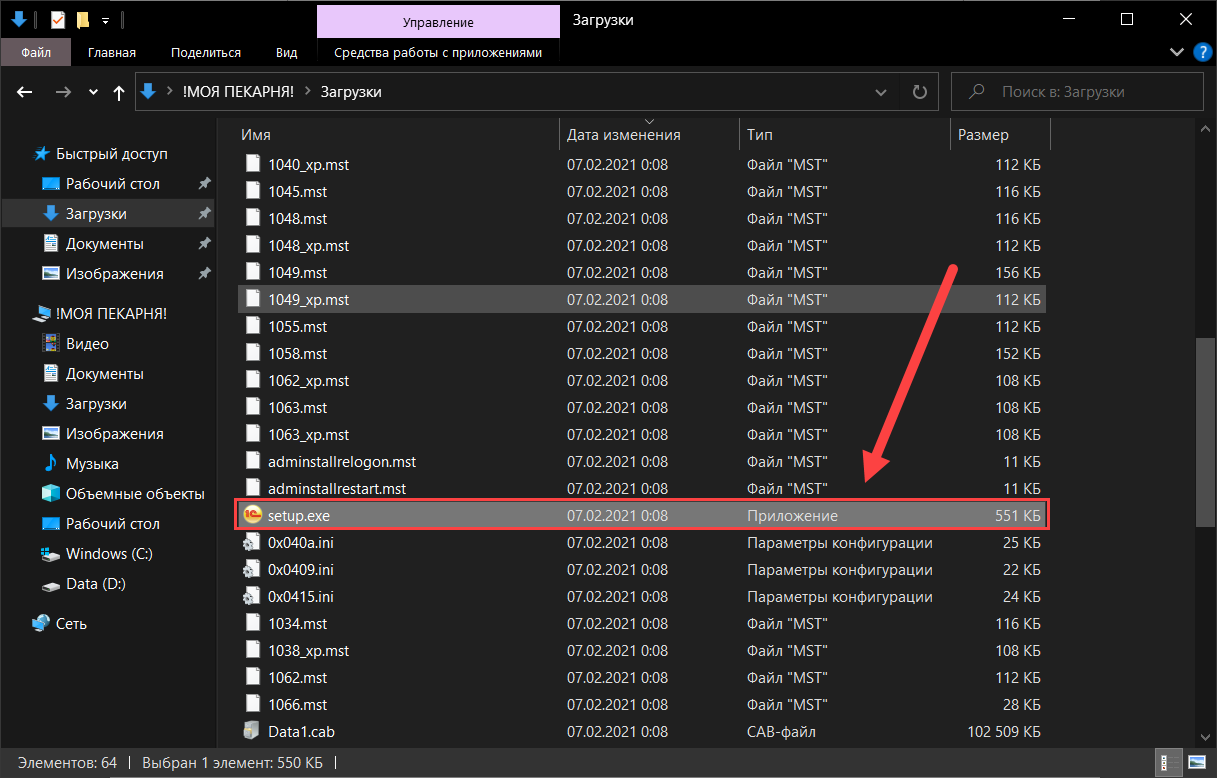Click the Data1.cab file icon
This screenshot has height=778, width=1217.
[251, 731]
